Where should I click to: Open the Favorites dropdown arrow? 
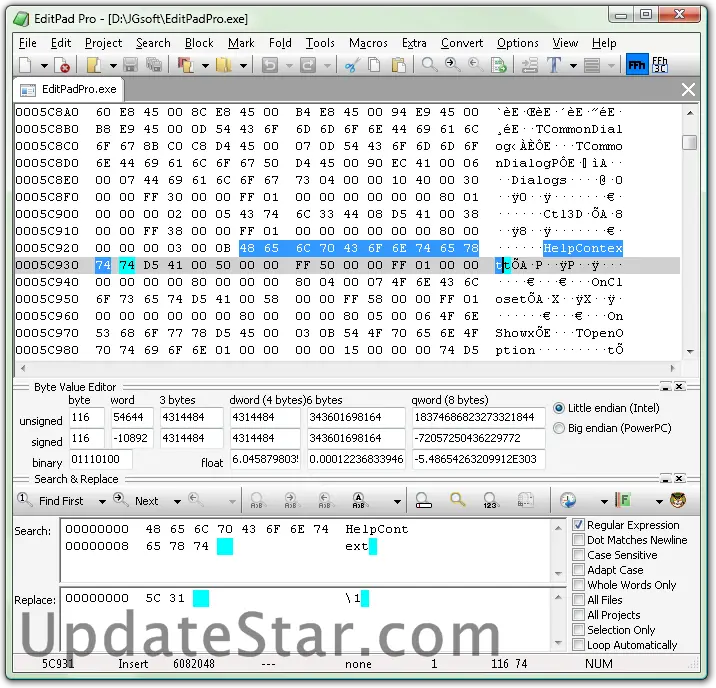tap(659, 501)
